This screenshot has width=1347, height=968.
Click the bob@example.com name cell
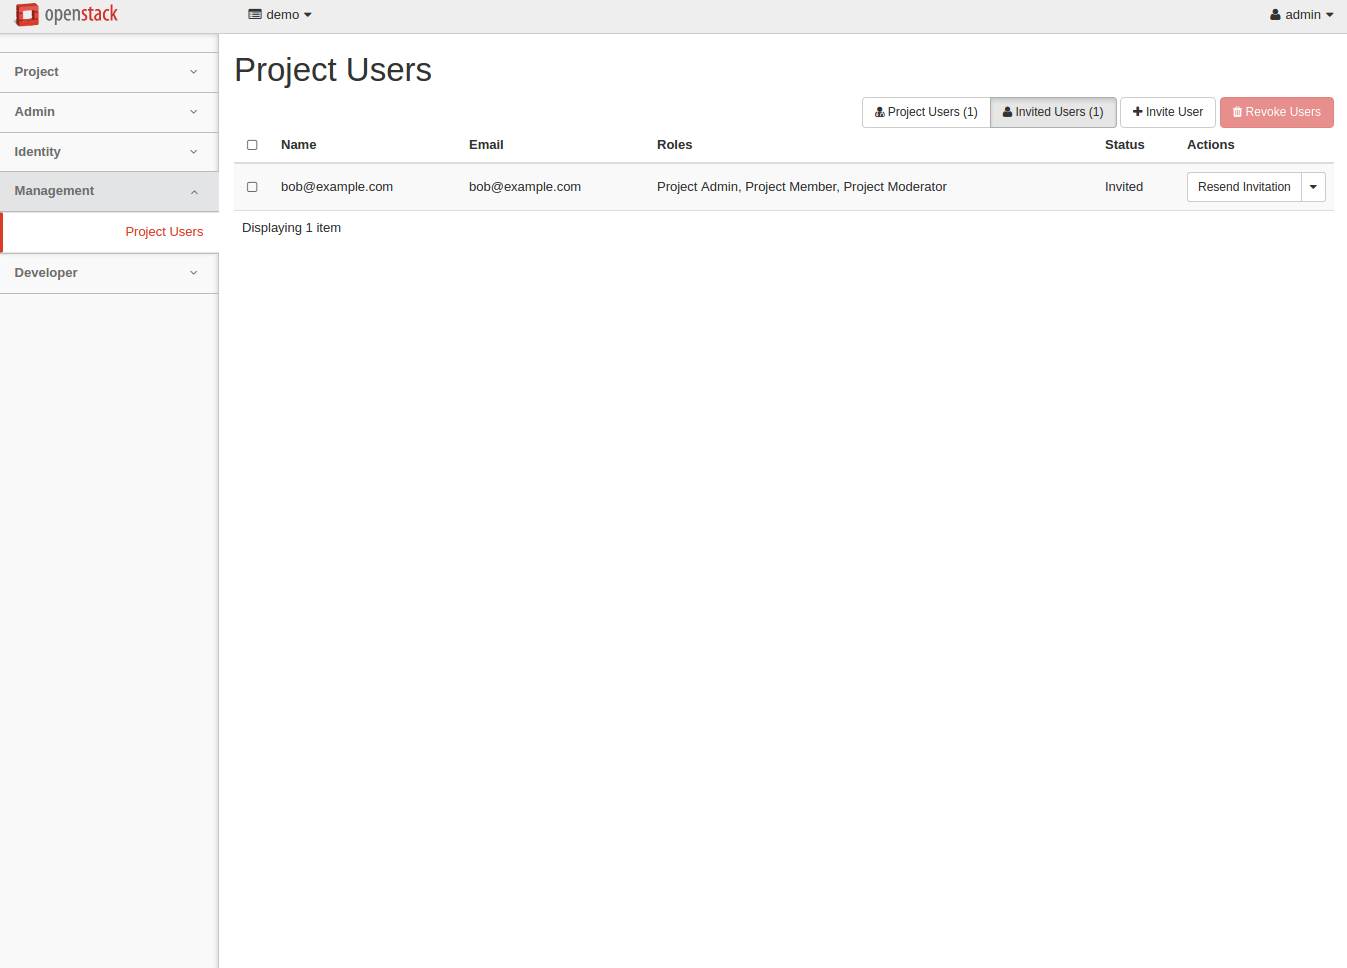pyautogui.click(x=337, y=187)
